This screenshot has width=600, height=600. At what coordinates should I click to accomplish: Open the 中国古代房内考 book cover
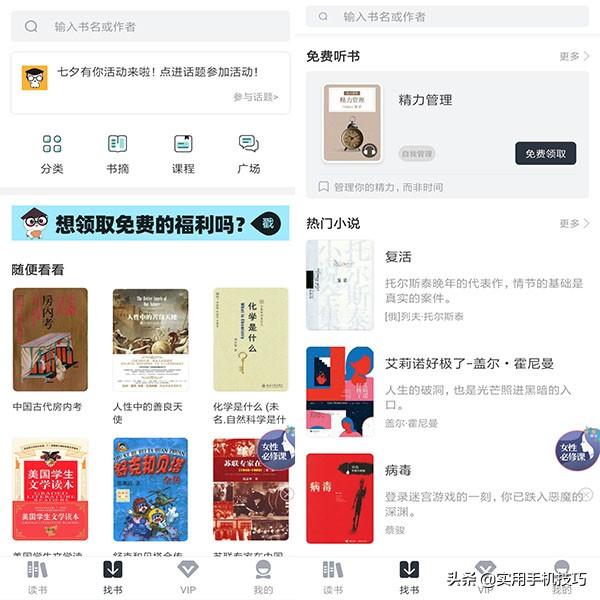pyautogui.click(x=50, y=339)
